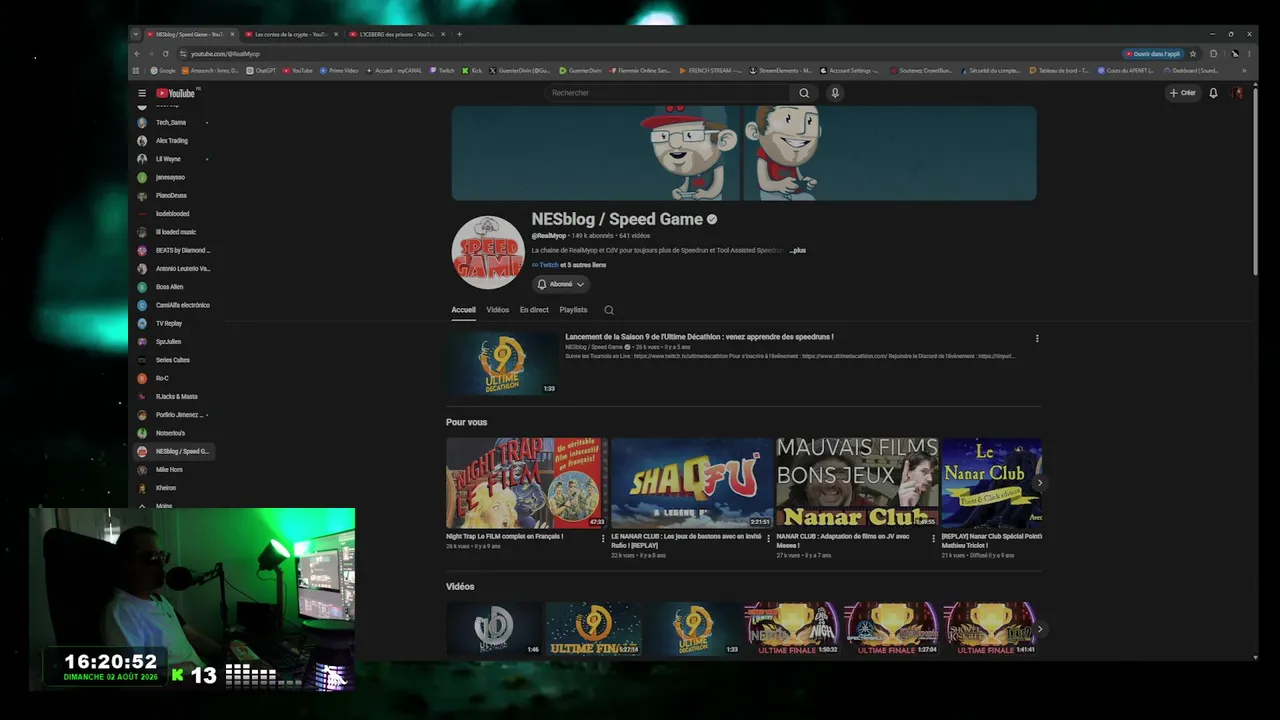Switch to Les contes de la crypte browser tab

coord(292,34)
